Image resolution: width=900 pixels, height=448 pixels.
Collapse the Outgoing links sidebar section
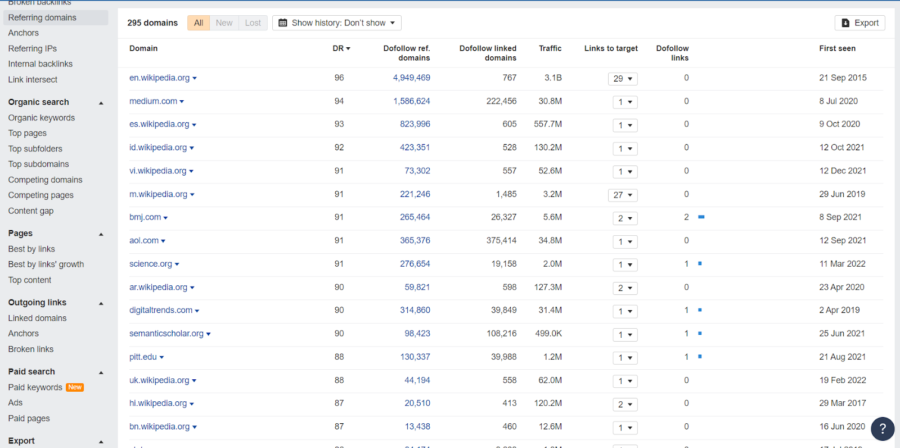coord(102,303)
